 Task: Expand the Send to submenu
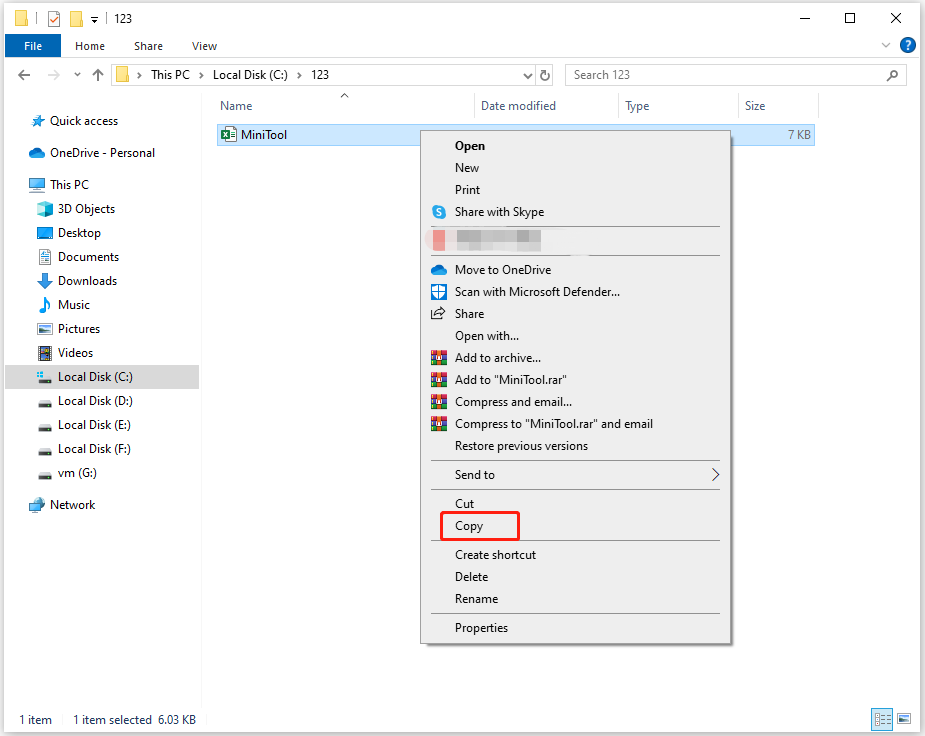[x=575, y=475]
